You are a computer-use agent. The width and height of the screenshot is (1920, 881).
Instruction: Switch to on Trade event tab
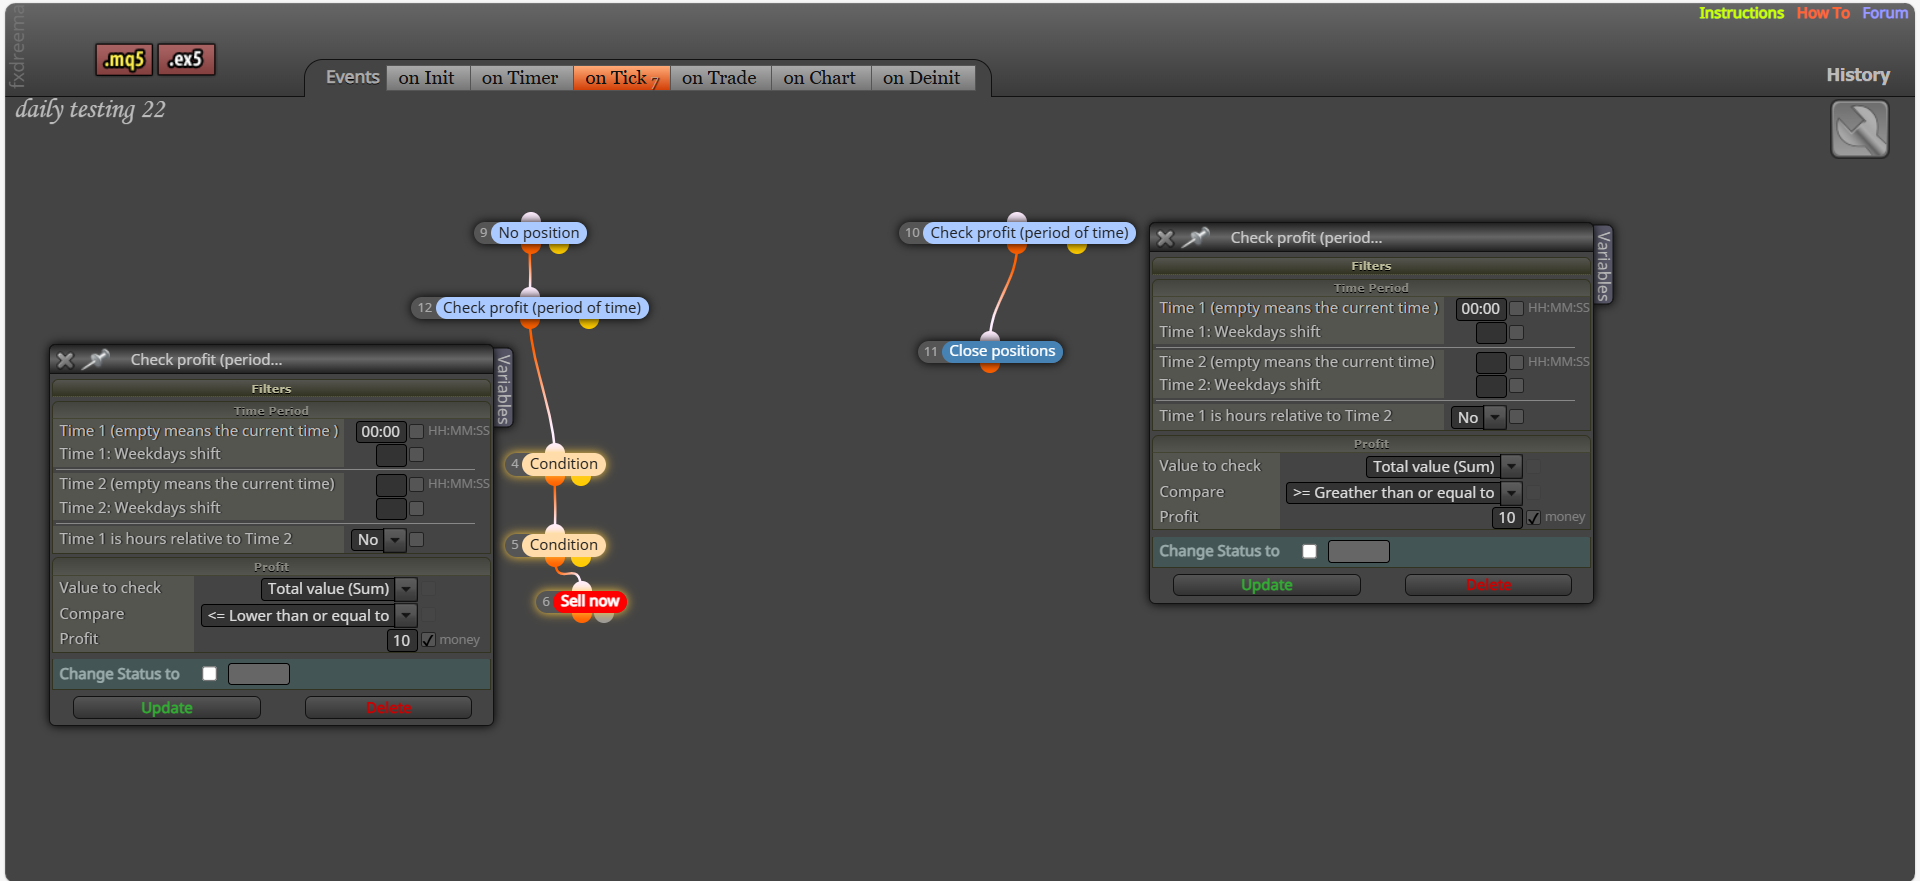[x=719, y=78]
